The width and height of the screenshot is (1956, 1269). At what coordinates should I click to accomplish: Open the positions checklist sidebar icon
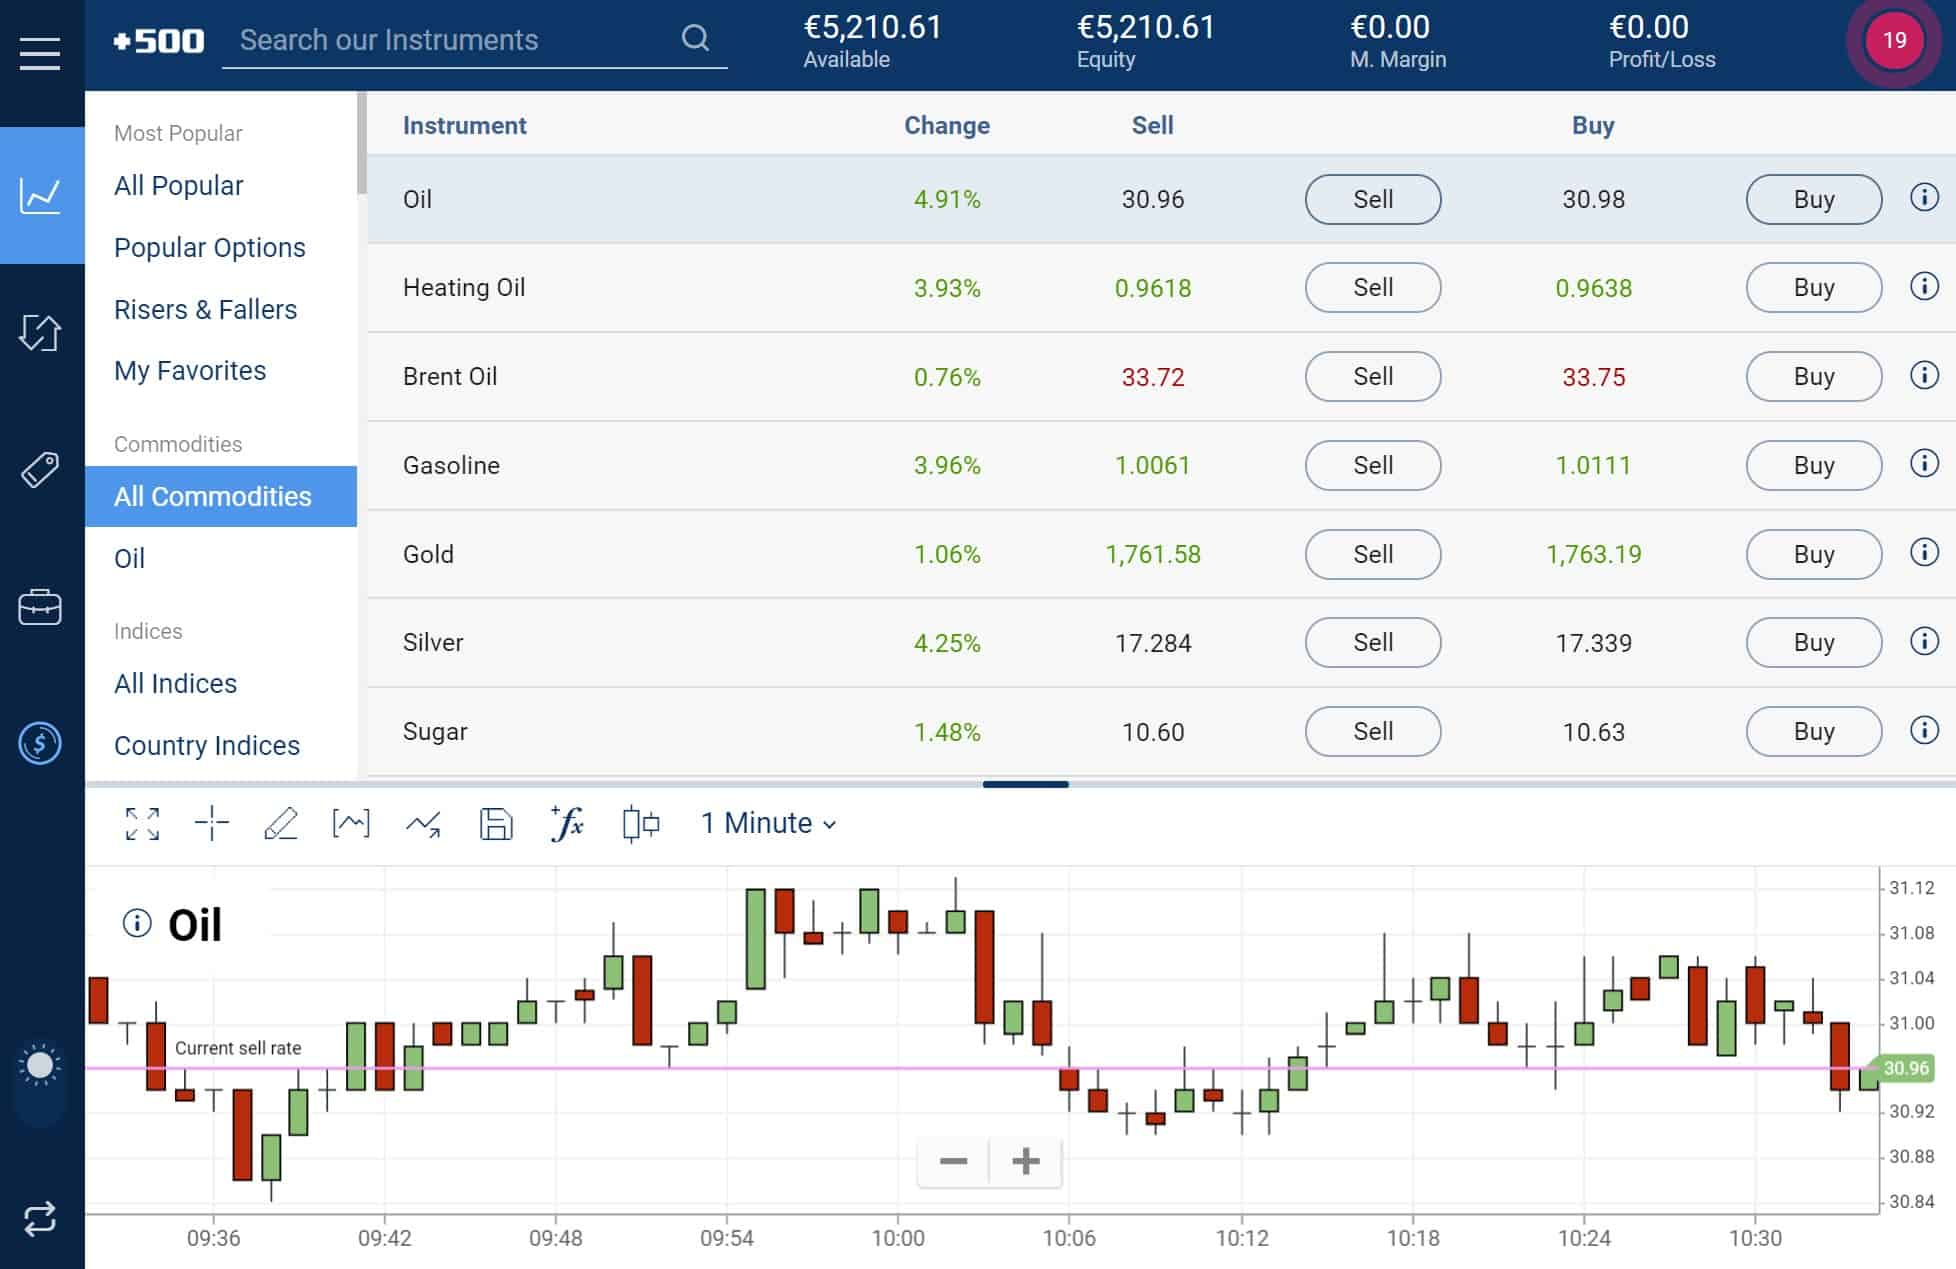[40, 332]
